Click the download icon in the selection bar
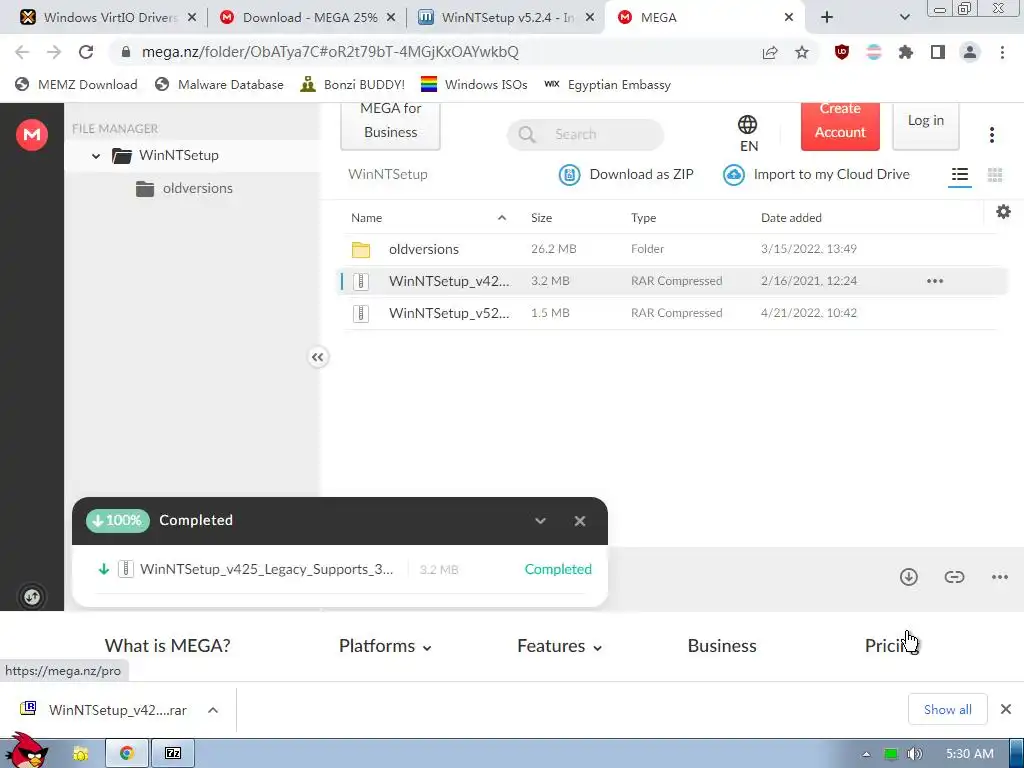The height and width of the screenshot is (768, 1024). (x=908, y=577)
